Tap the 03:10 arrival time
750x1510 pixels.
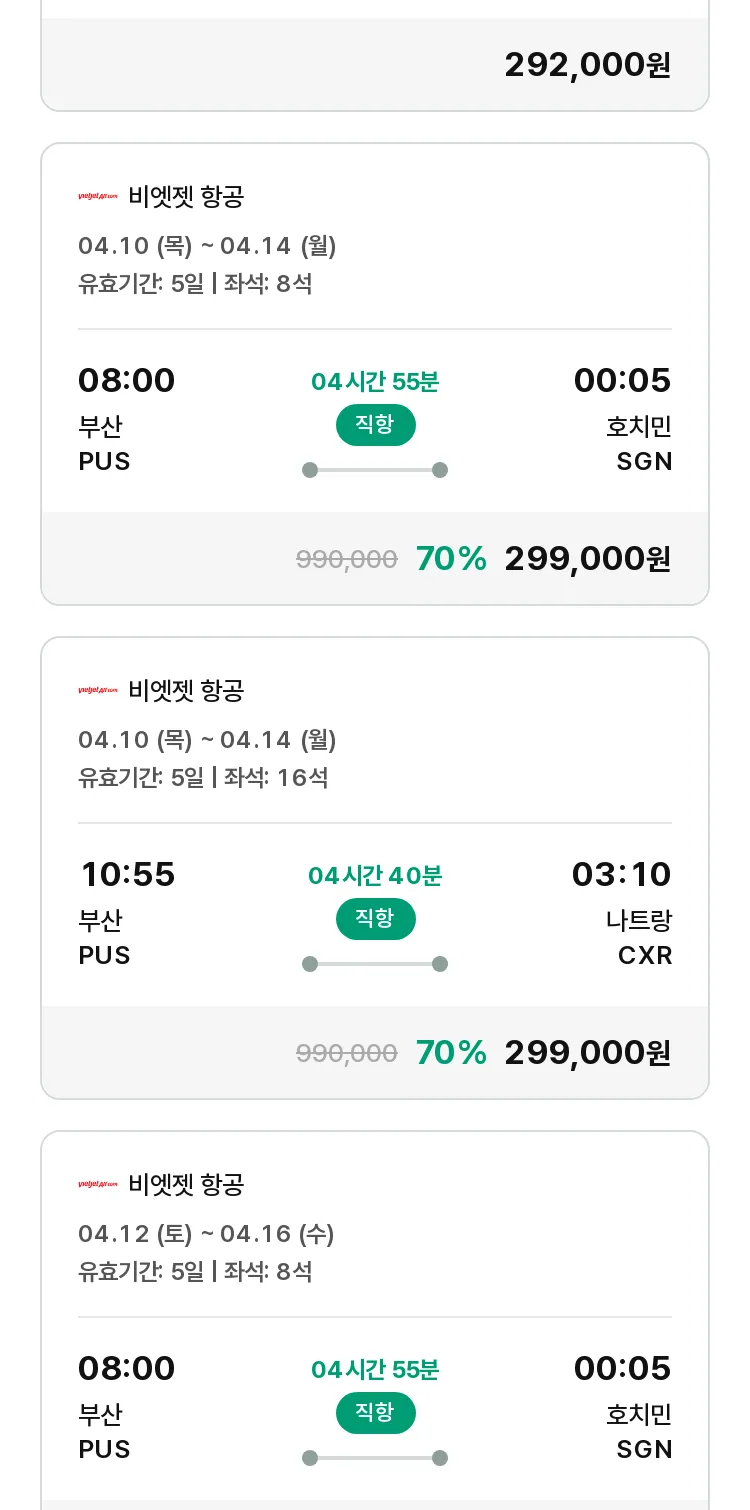pyautogui.click(x=621, y=875)
